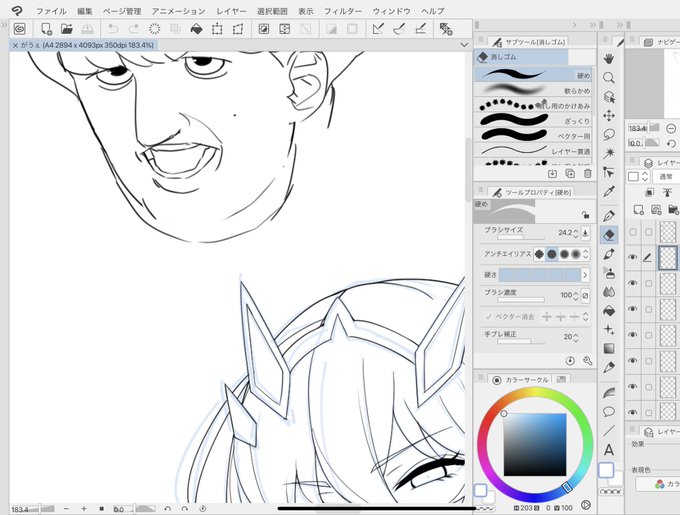Select the straight line tool
Viewport: 680px width, 515px height.
pos(609,430)
